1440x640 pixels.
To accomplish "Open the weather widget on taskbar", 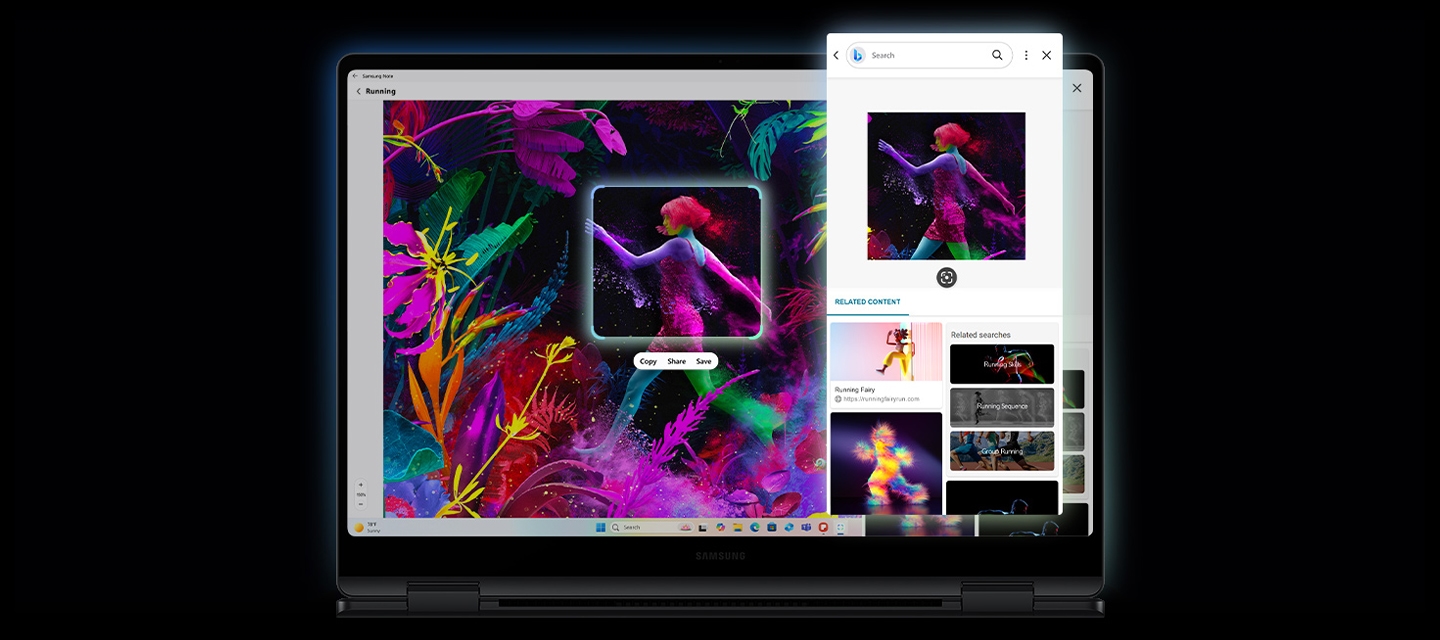I will 367,527.
